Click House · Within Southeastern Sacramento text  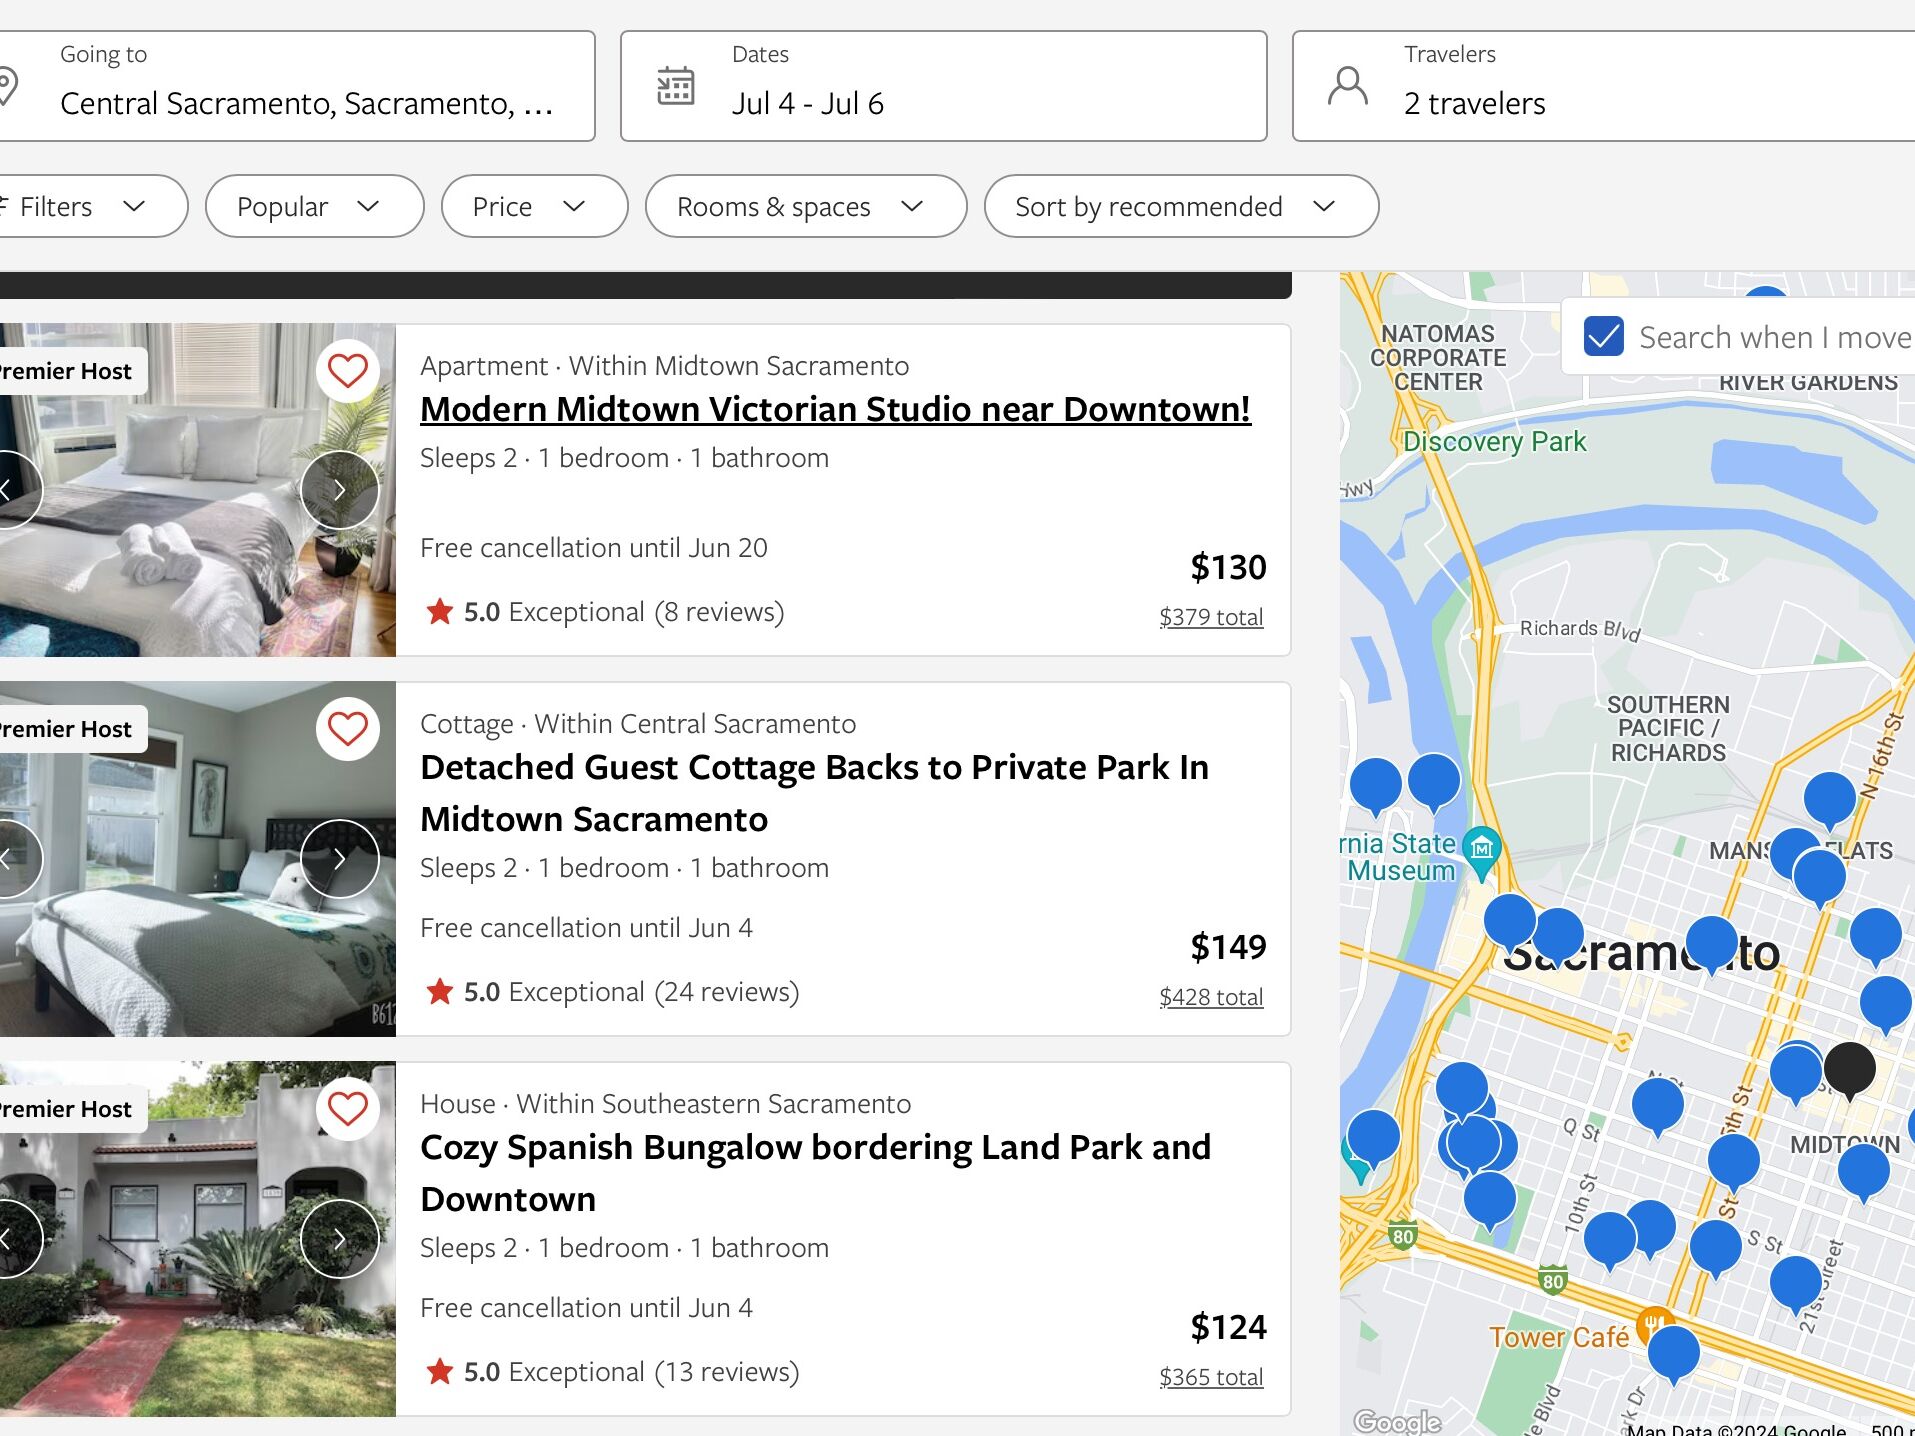click(665, 1104)
